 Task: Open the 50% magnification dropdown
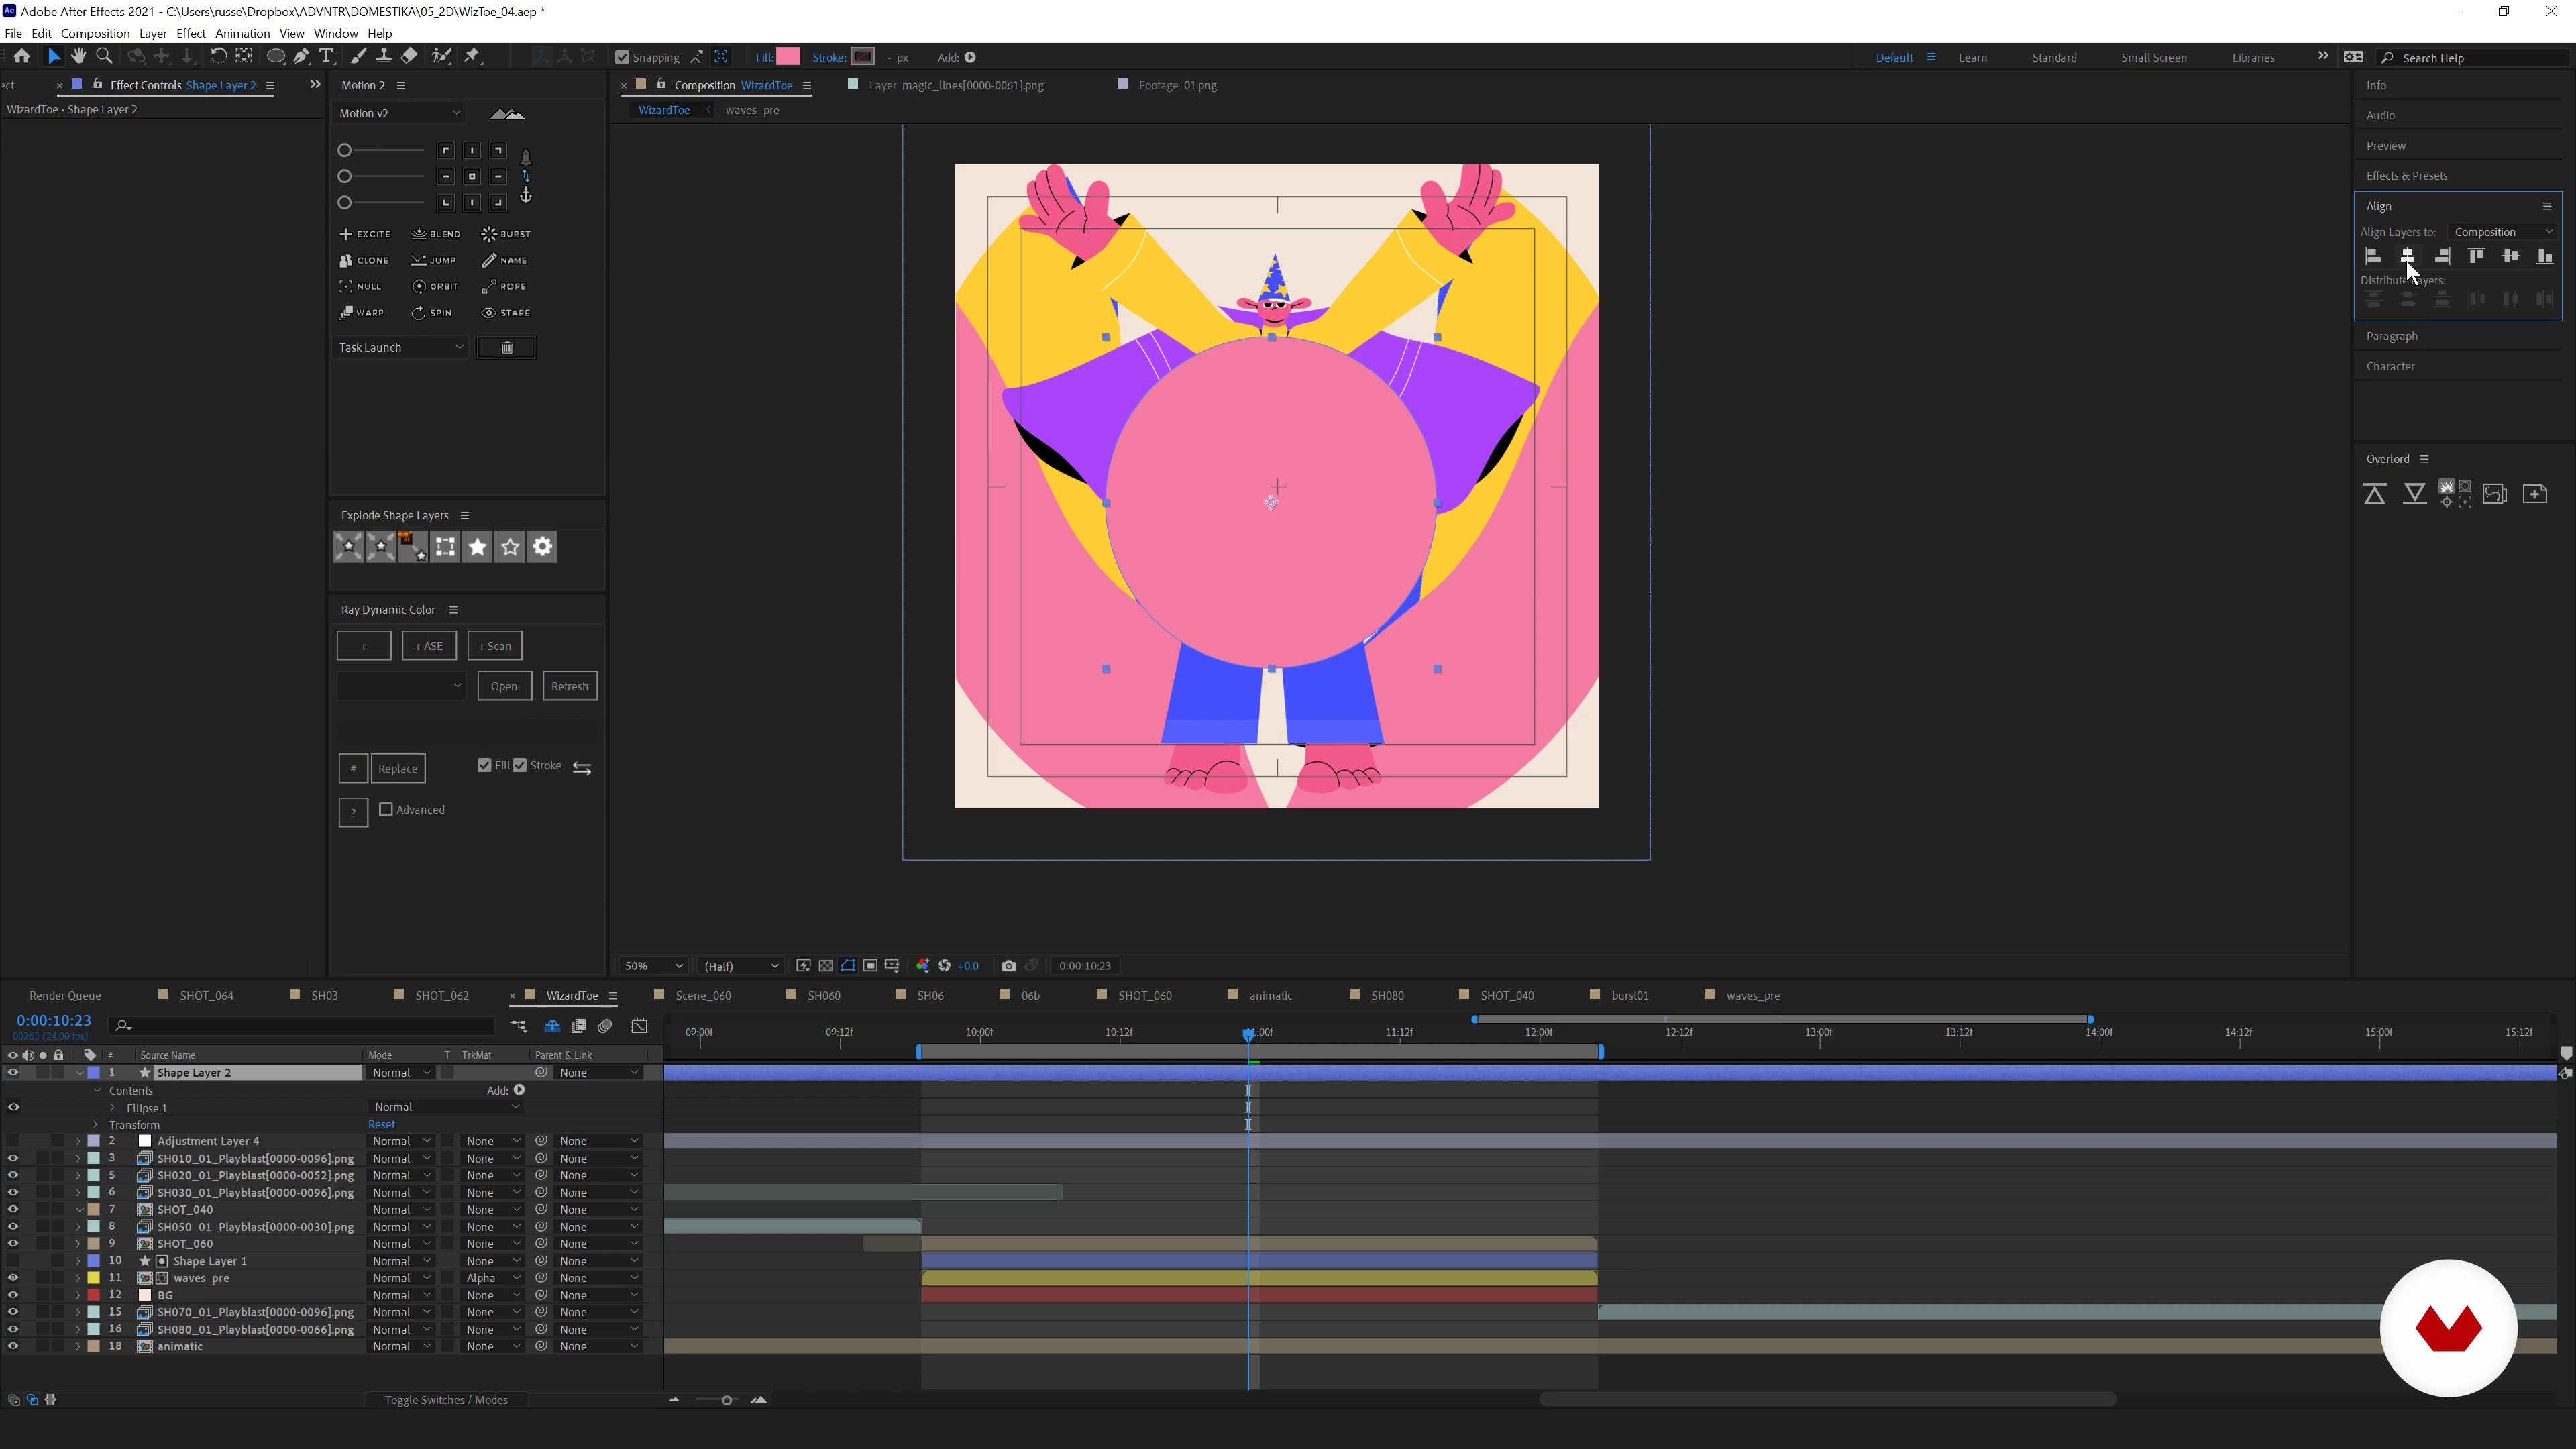tap(653, 966)
